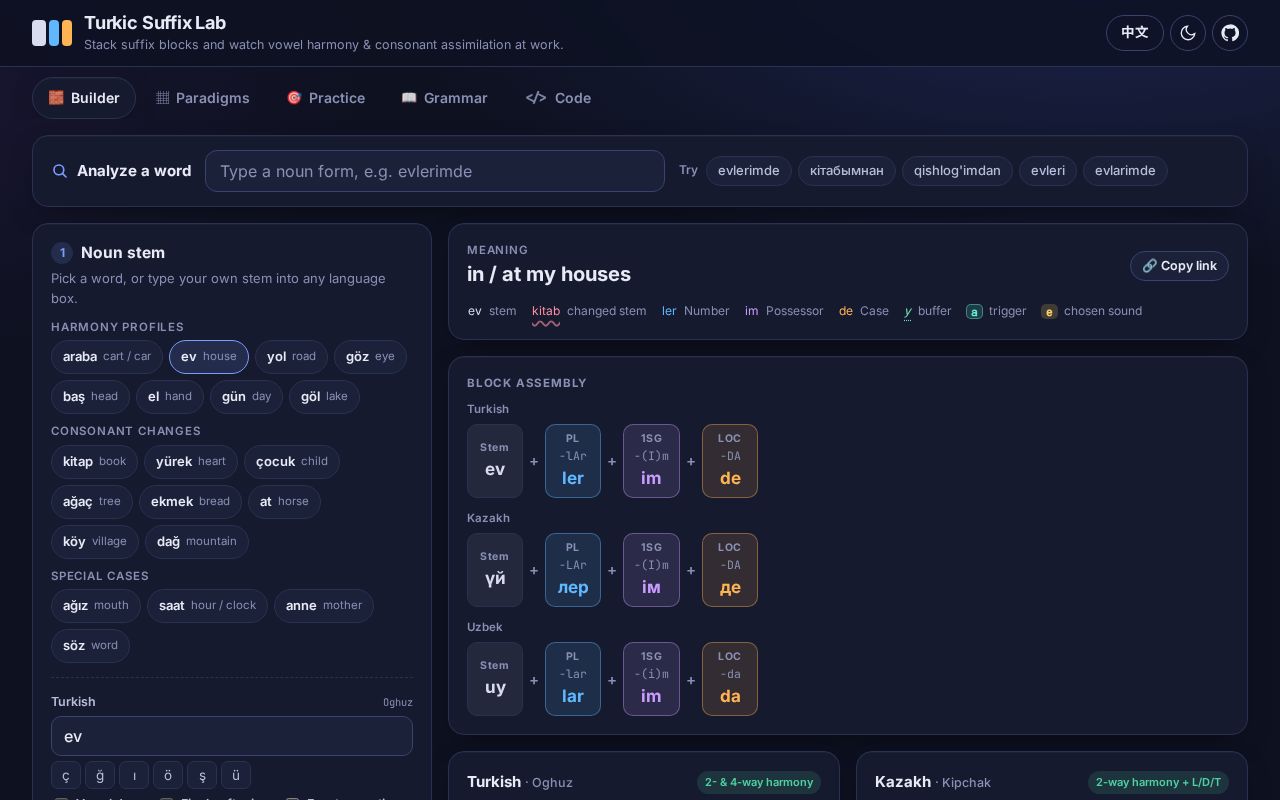Image resolution: width=1280 pixels, height=800 pixels.
Task: Try the example word qishlog'imdan
Action: [957, 171]
